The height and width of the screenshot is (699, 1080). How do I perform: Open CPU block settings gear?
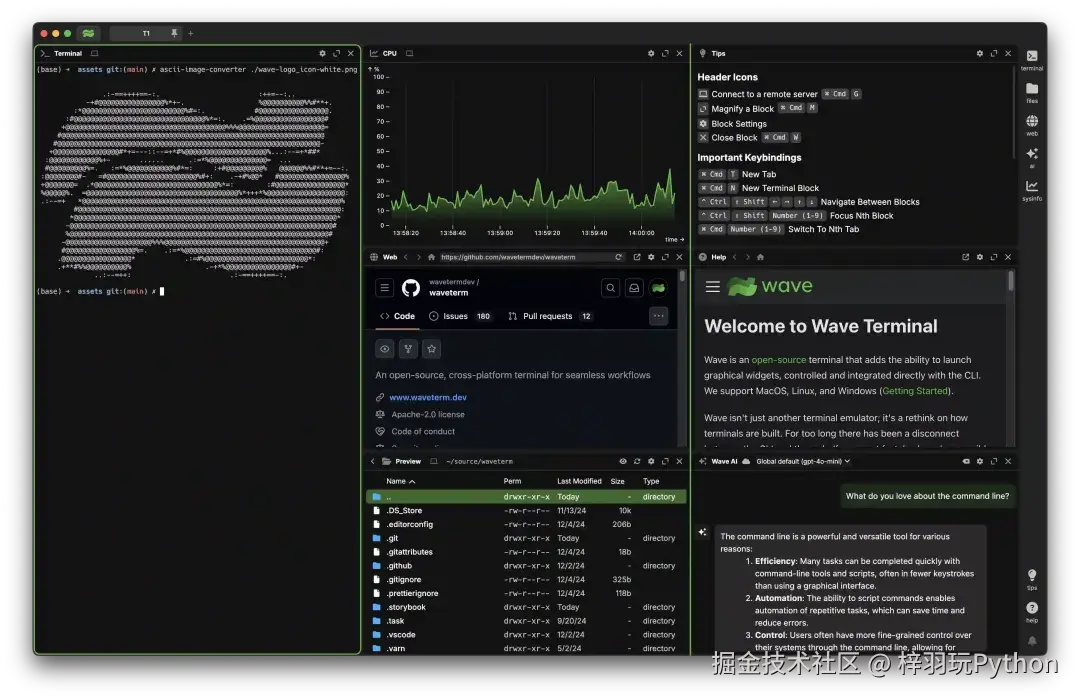click(x=651, y=53)
